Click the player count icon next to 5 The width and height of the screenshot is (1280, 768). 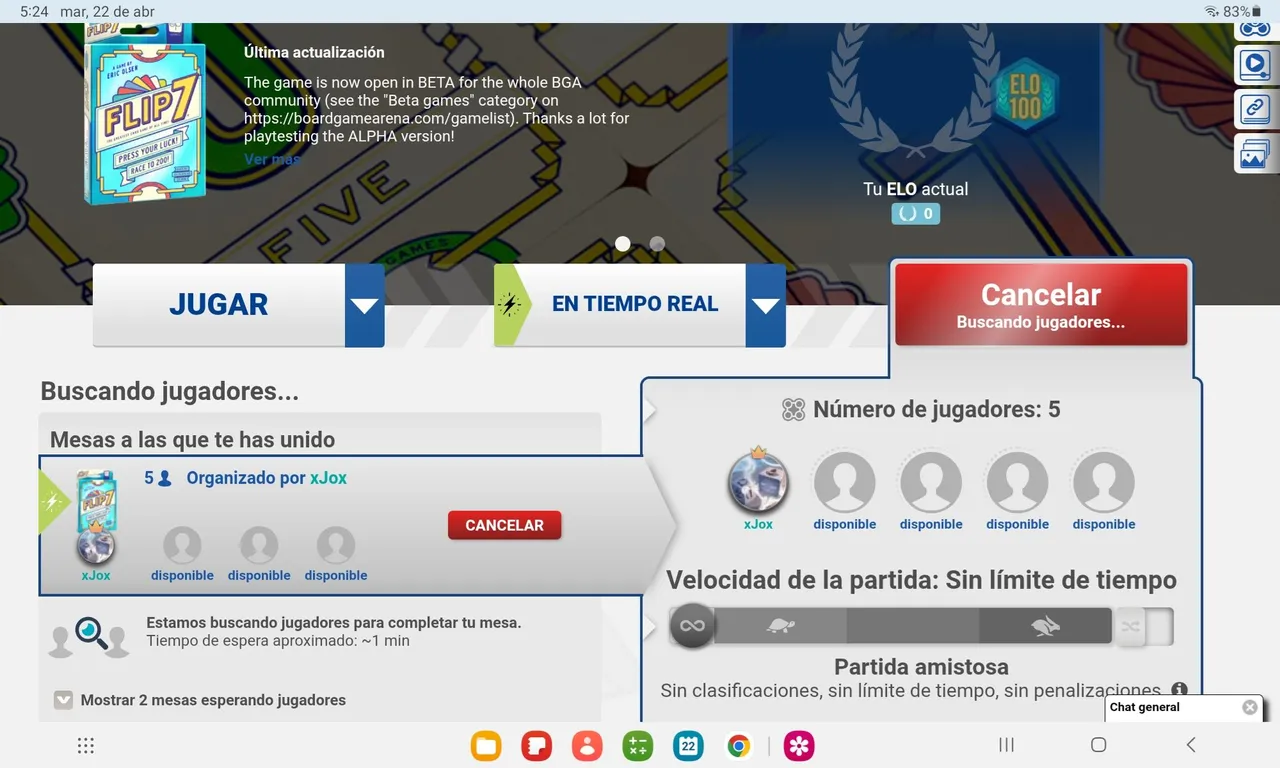(x=165, y=479)
